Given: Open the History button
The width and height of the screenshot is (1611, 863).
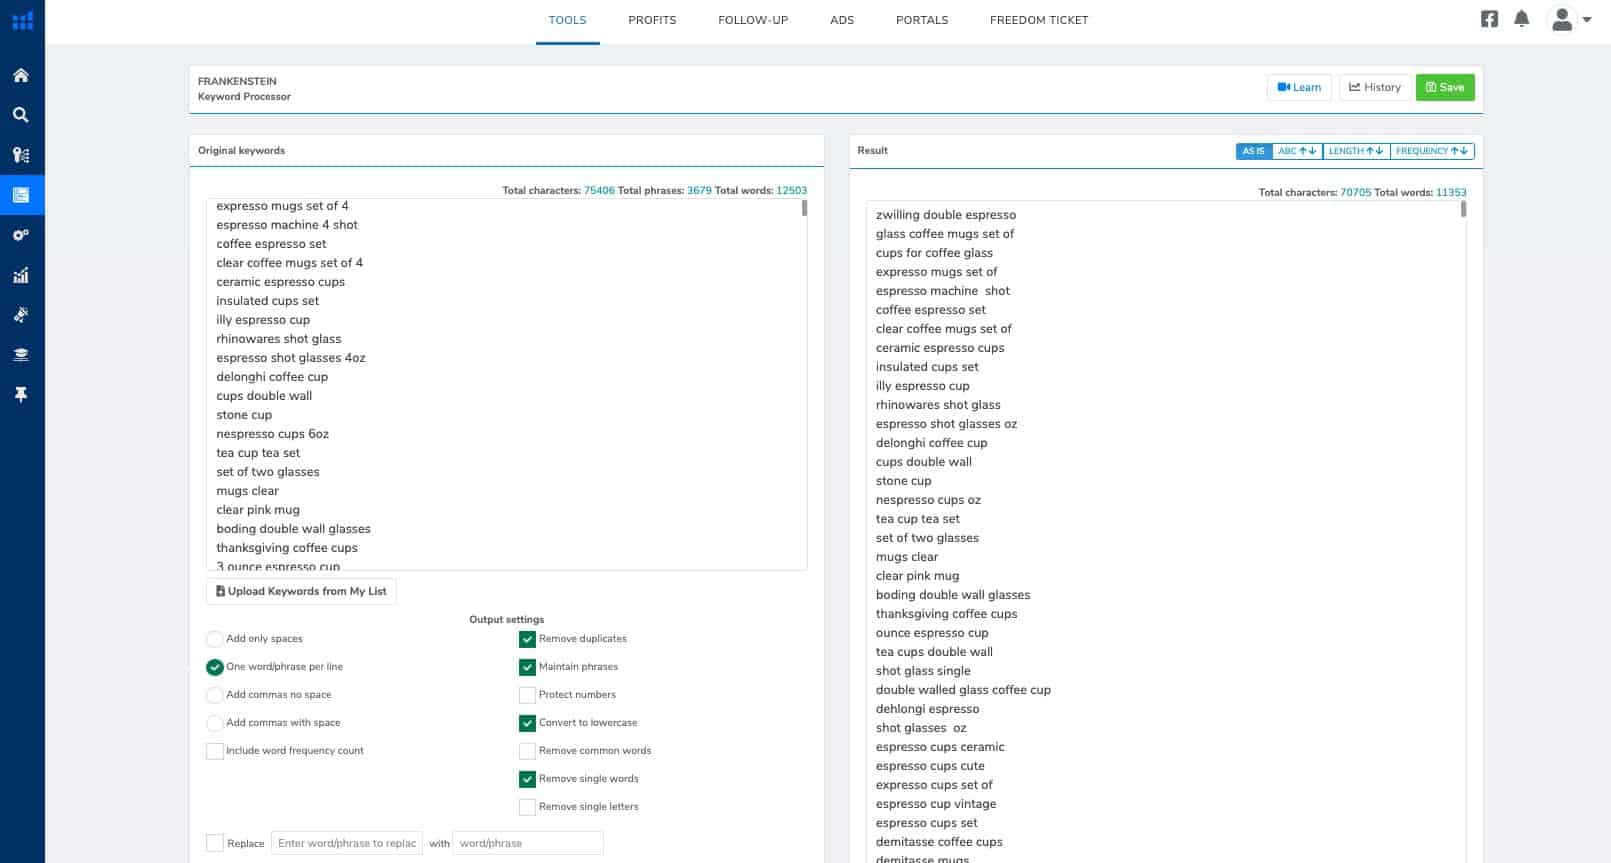Looking at the screenshot, I should [1375, 87].
